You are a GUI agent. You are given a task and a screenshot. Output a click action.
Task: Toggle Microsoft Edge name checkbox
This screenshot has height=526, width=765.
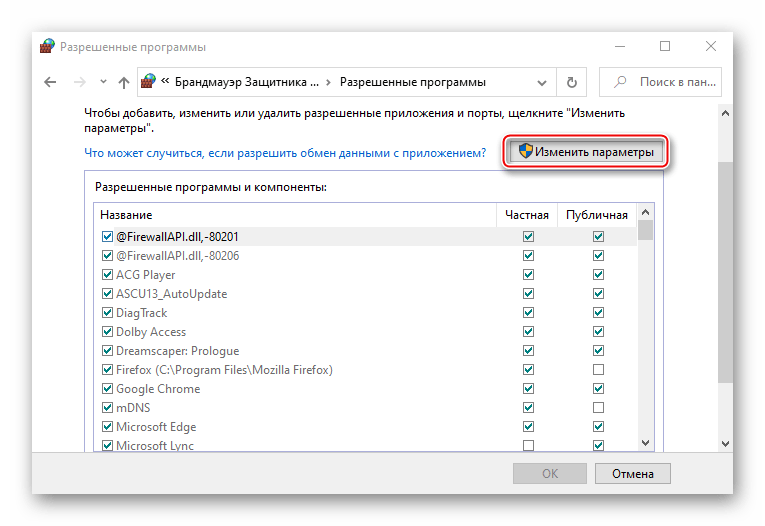pyautogui.click(x=107, y=427)
